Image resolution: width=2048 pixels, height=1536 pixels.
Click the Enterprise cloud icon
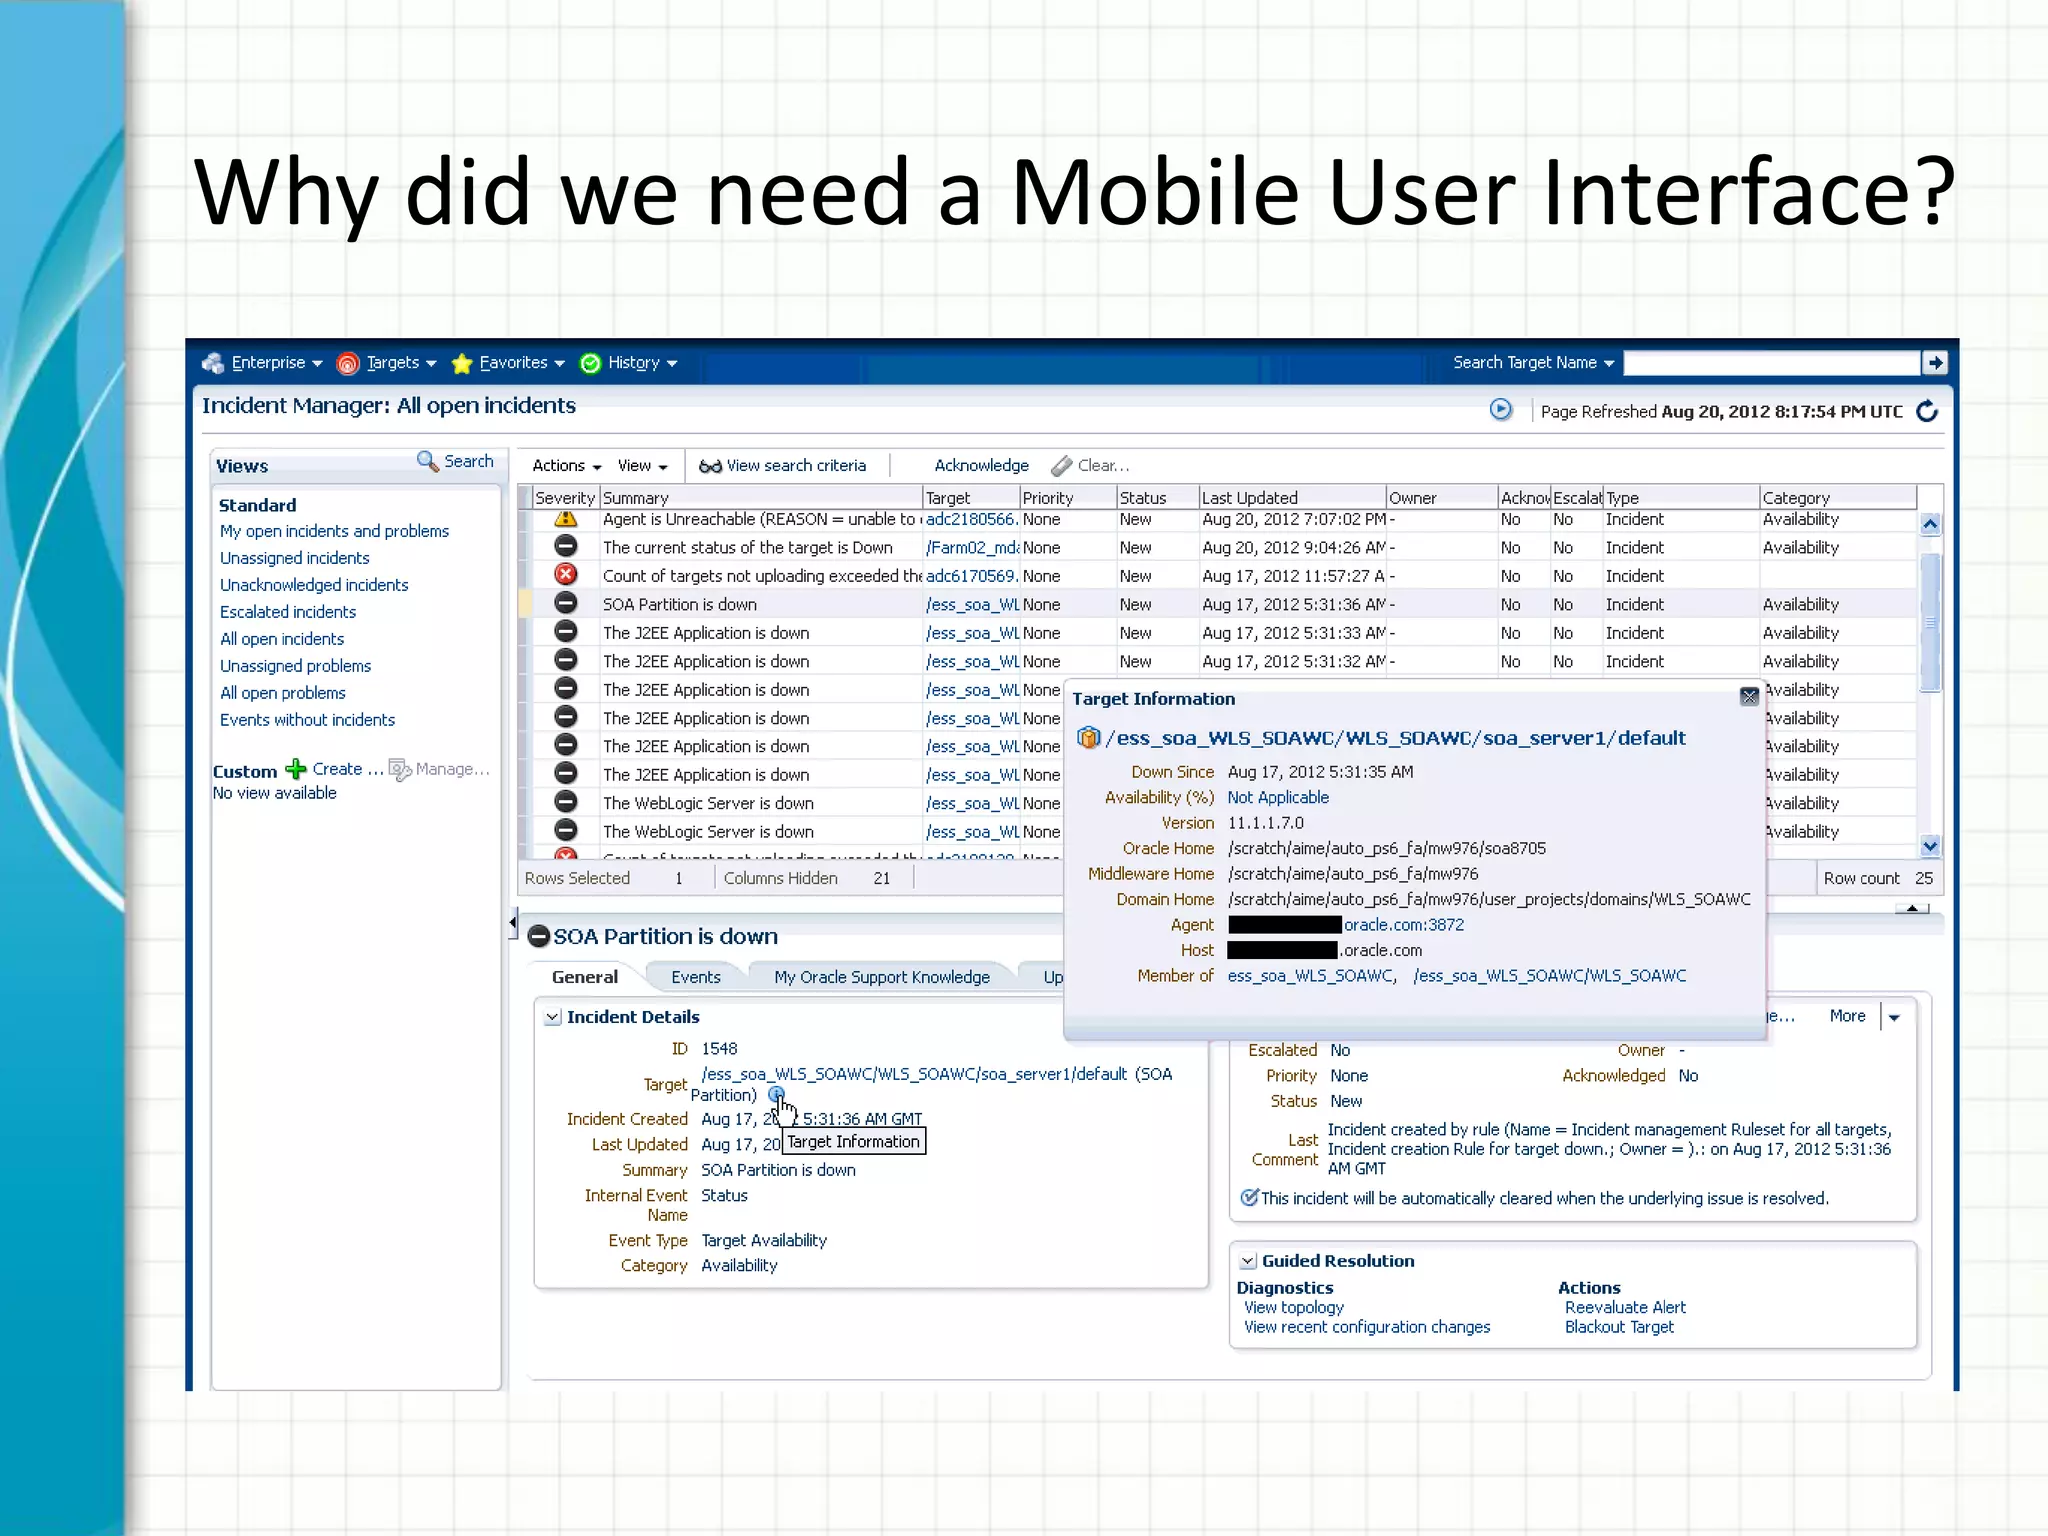[x=213, y=363]
